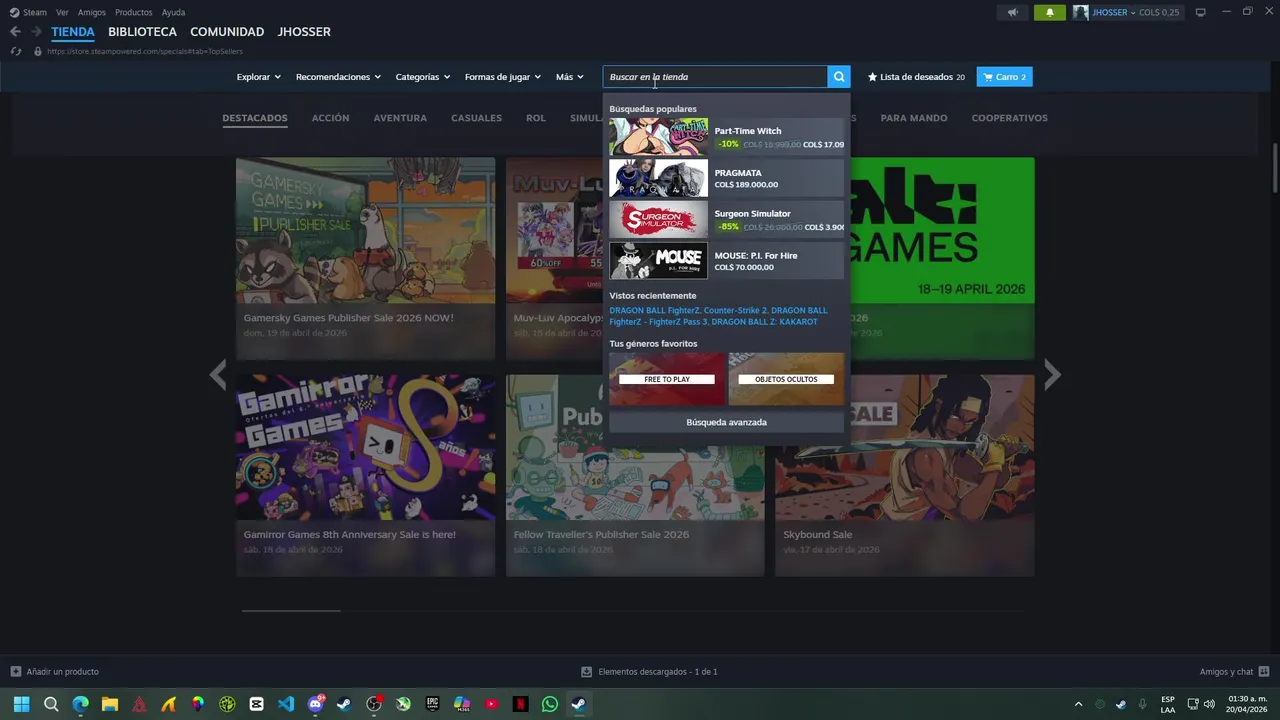This screenshot has width=1280, height=720.
Task: Click Búsqueda avanzada button
Action: [726, 422]
